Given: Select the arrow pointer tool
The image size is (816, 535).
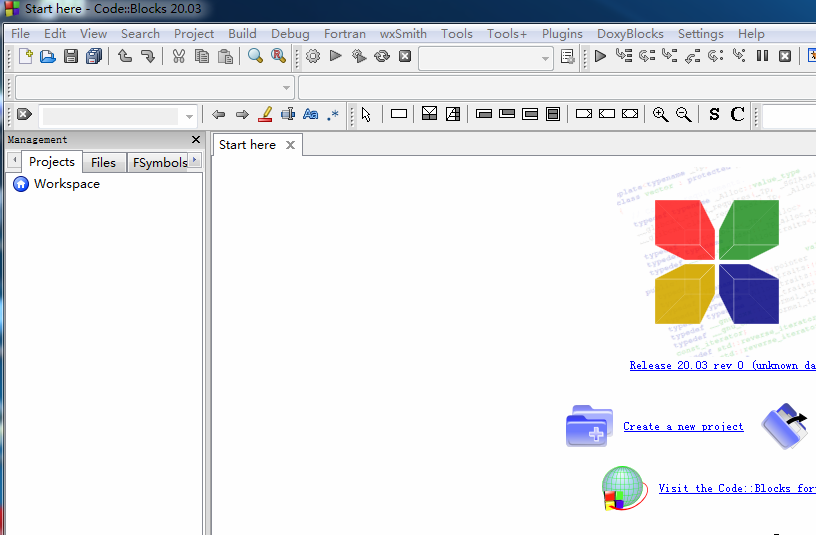Looking at the screenshot, I should click(366, 114).
